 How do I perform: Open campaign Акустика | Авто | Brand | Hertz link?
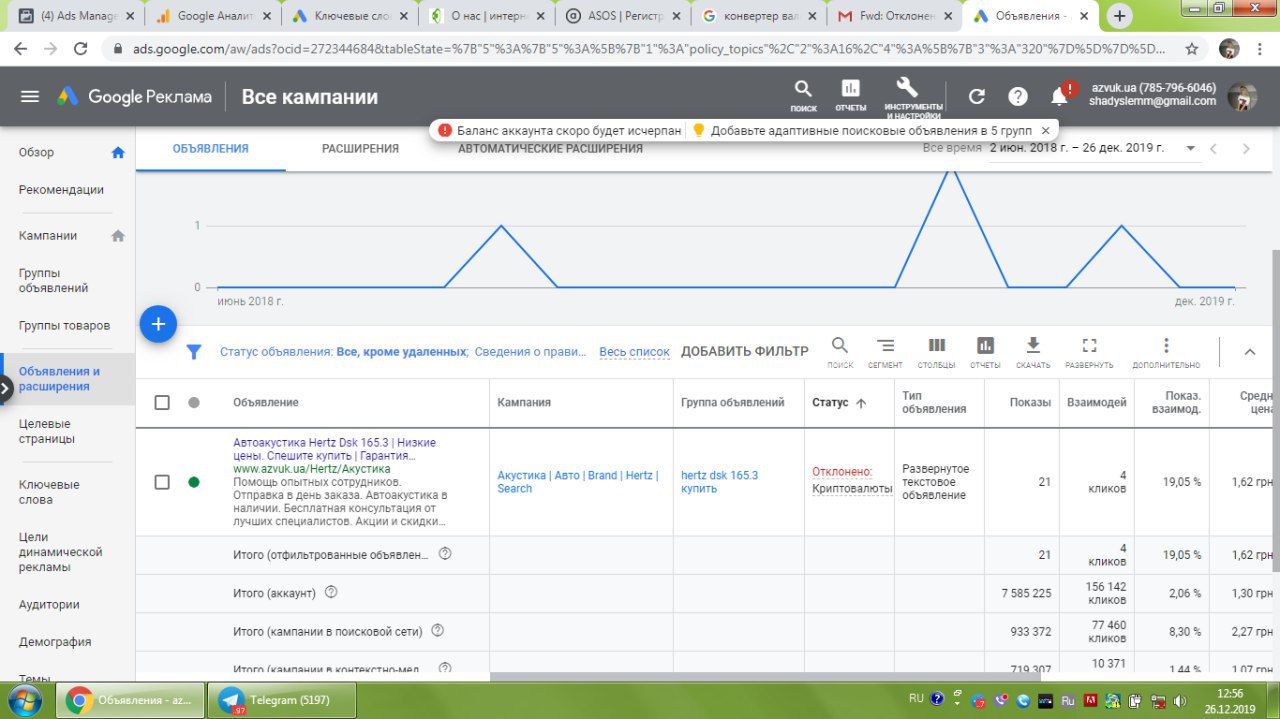578,482
